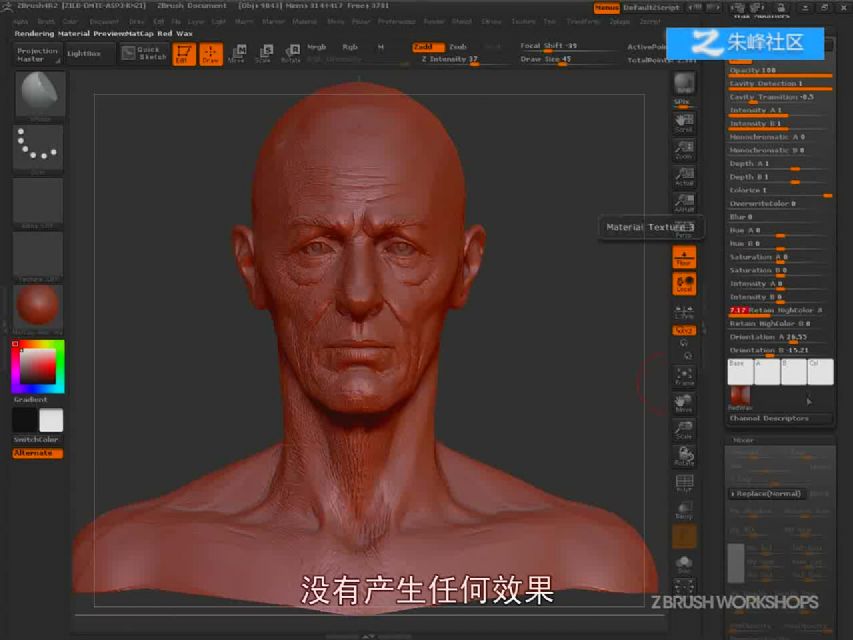This screenshot has width=853, height=640.
Task: Open the Transform menu
Action: pos(583,22)
